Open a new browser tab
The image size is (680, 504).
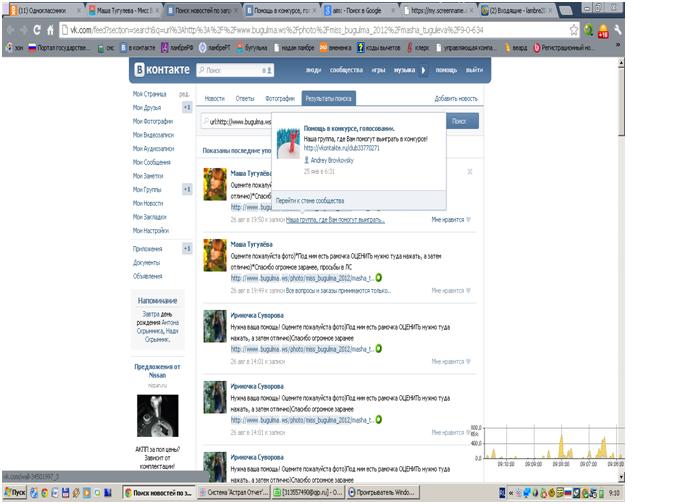point(566,11)
